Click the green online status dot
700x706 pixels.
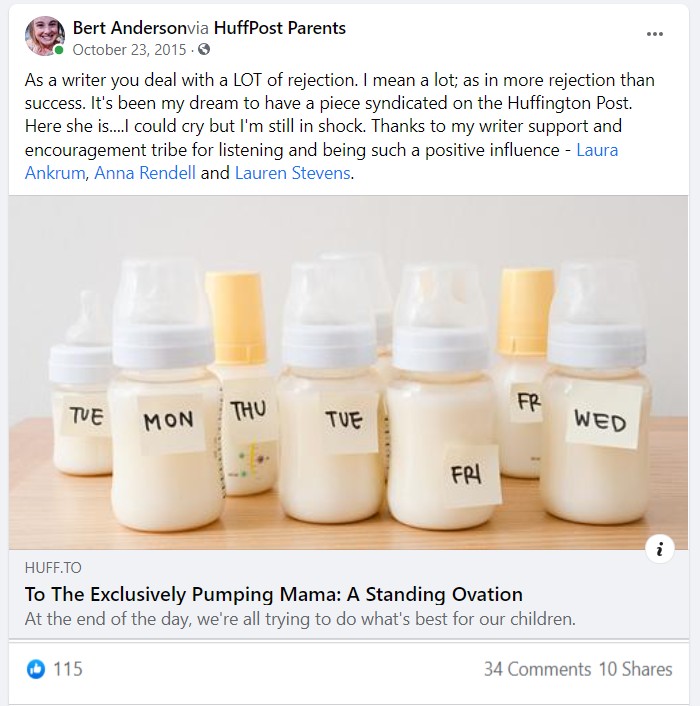click(59, 50)
